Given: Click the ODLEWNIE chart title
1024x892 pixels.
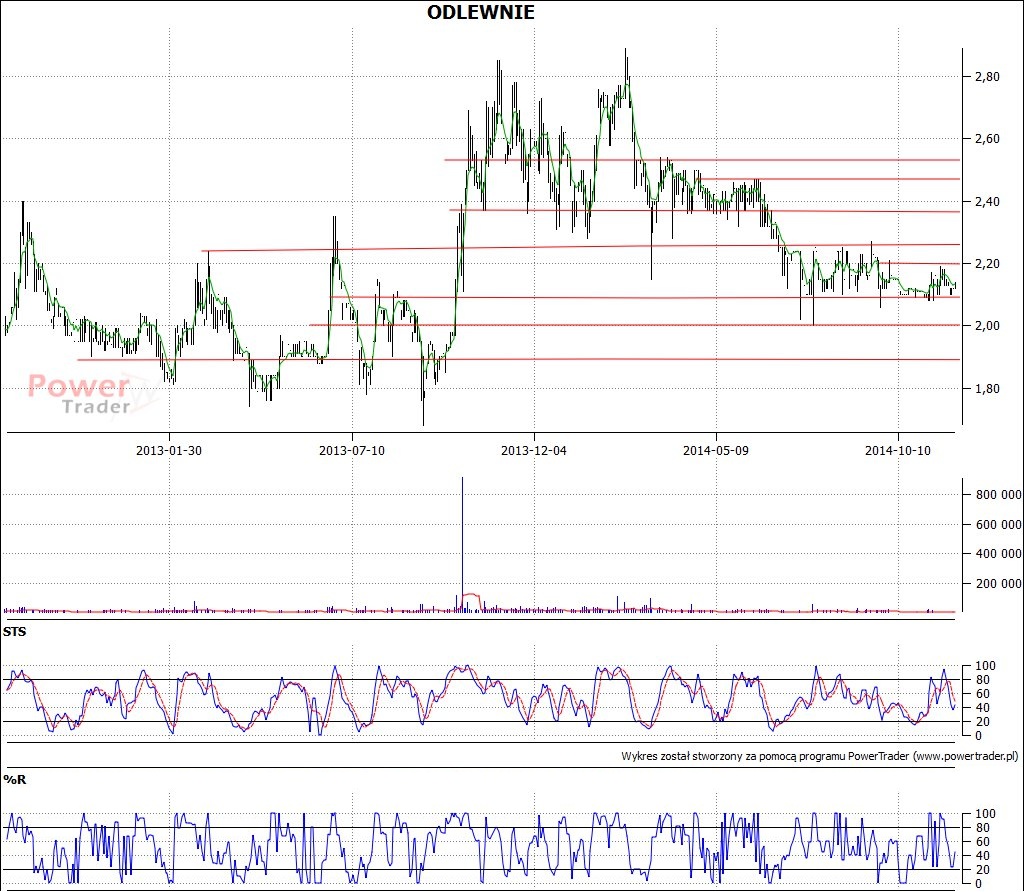Looking at the screenshot, I should (x=481, y=12).
